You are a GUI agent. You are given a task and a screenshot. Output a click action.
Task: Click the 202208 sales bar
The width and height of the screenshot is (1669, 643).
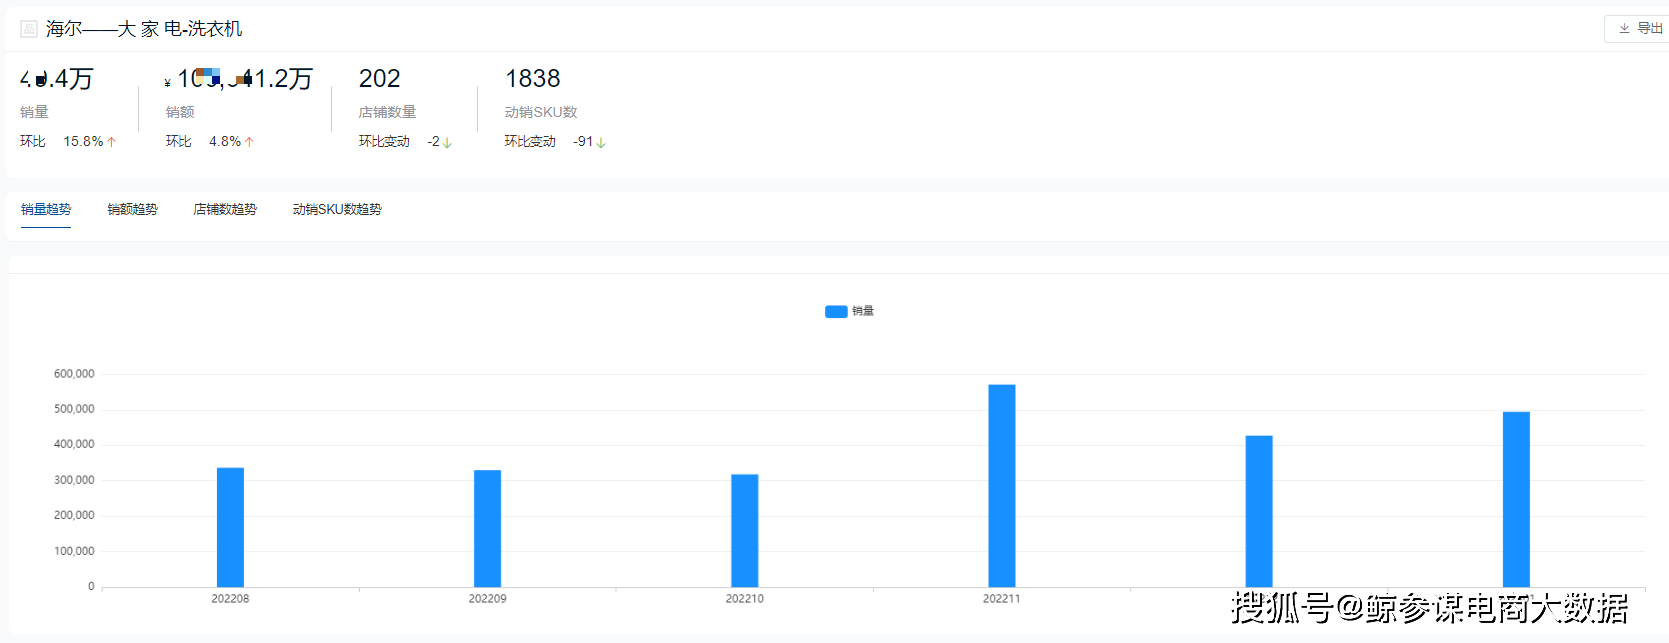[230, 527]
